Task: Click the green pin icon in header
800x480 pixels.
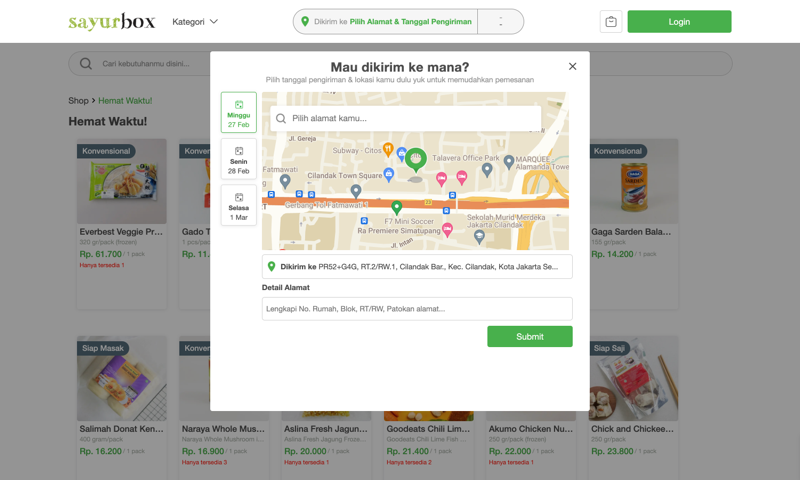Action: tap(305, 21)
